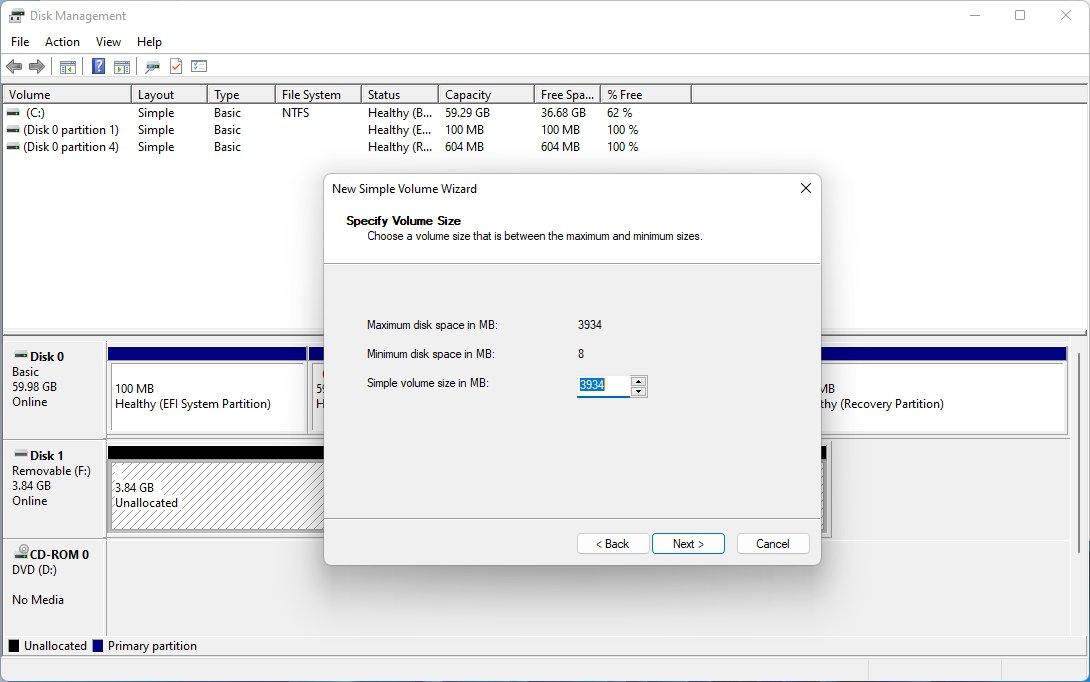This screenshot has width=1090, height=682.
Task: Click the Connect disk toolbar icon
Action: click(x=152, y=67)
